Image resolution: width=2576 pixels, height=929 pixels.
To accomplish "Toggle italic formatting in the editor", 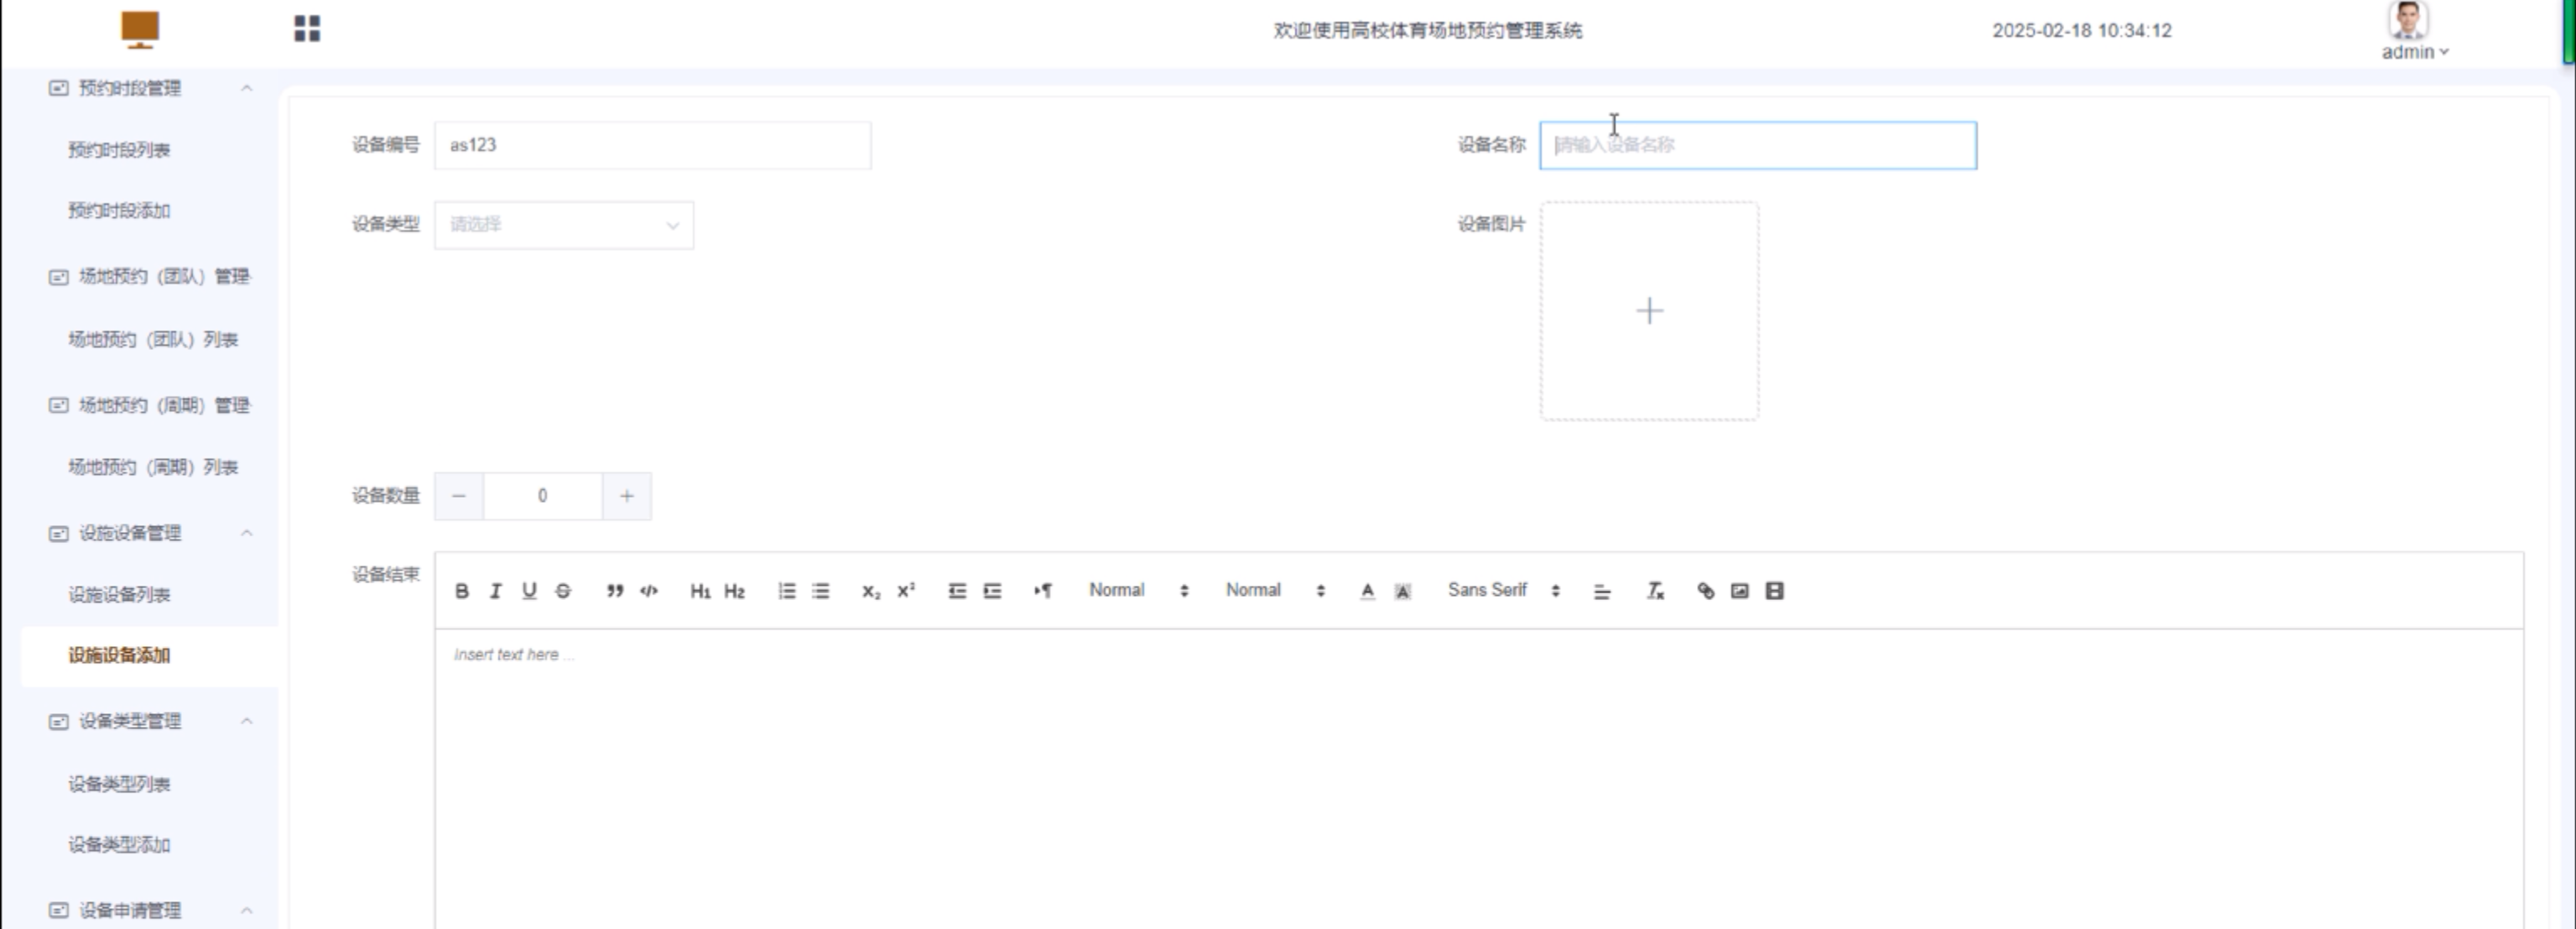I will [x=495, y=591].
